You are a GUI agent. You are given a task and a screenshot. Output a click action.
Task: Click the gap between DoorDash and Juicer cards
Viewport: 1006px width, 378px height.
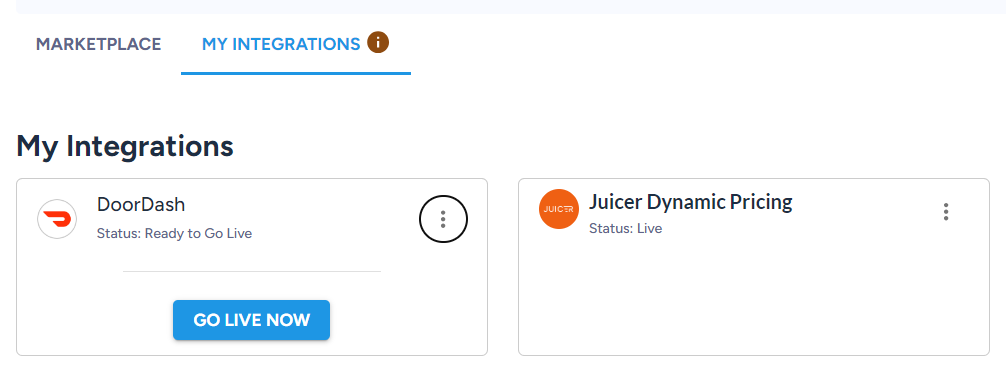[503, 267]
